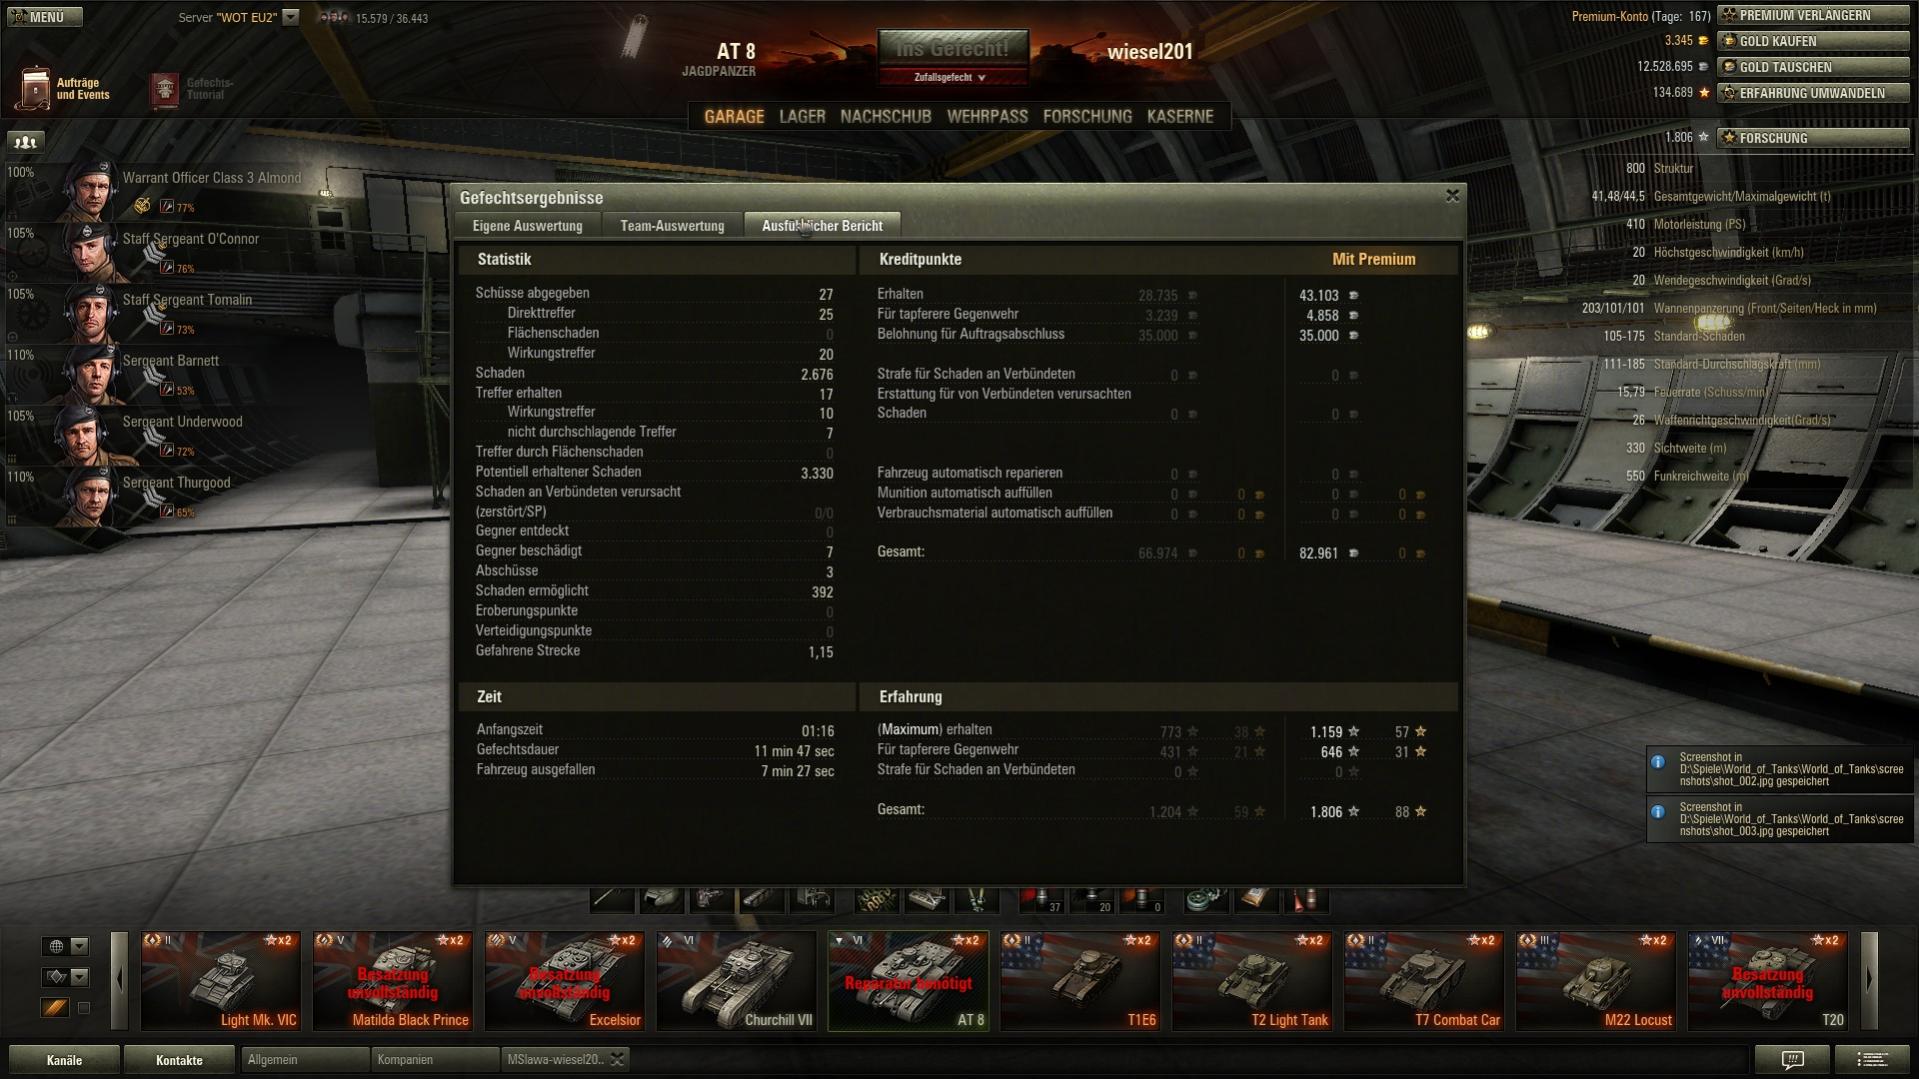Select crew member Sergeant Barnett

pos(160,375)
